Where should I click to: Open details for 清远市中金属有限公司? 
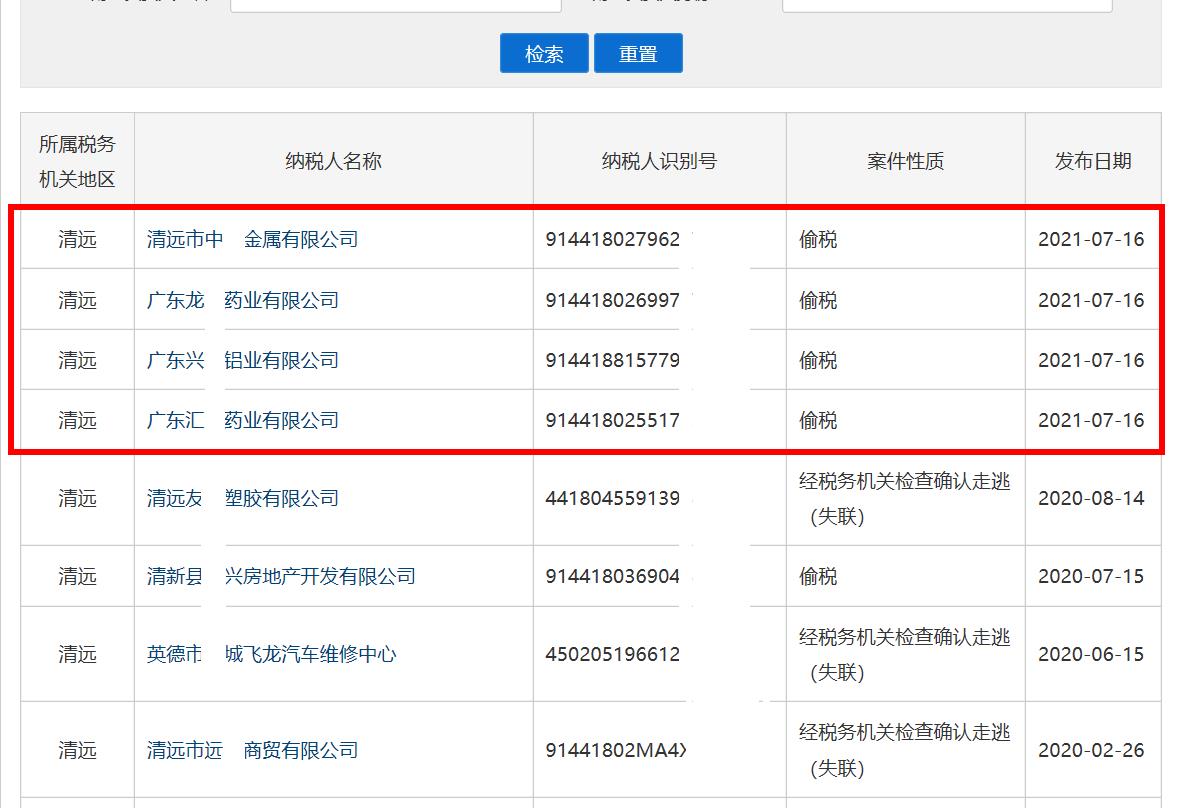[x=250, y=240]
